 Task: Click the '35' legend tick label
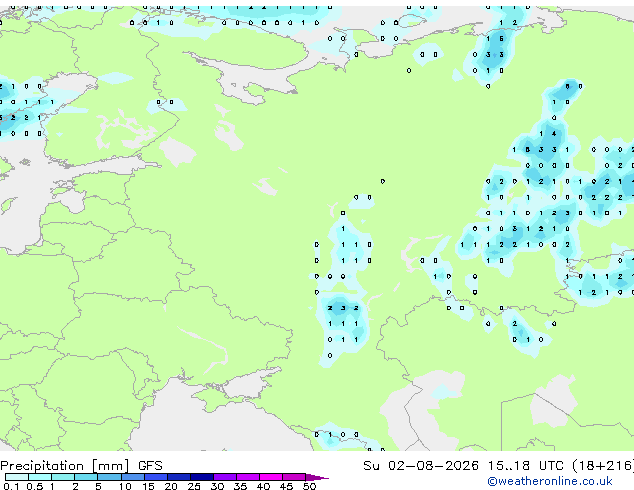pyautogui.click(x=240, y=486)
